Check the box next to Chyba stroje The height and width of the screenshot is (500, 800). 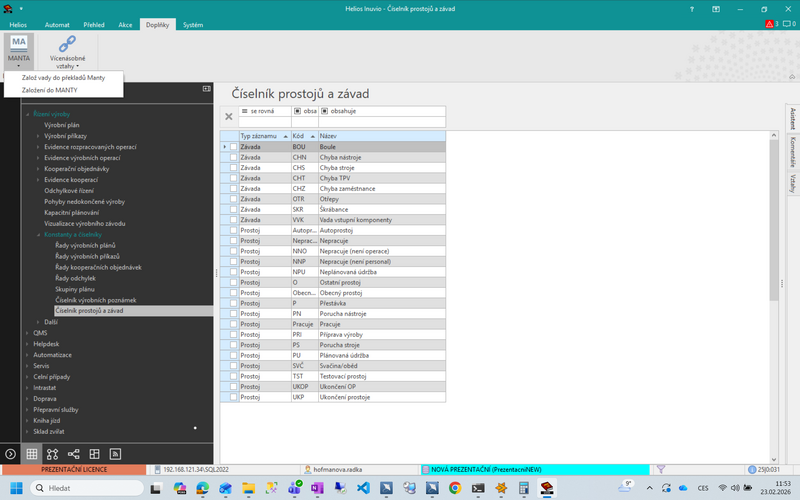pyautogui.click(x=234, y=168)
